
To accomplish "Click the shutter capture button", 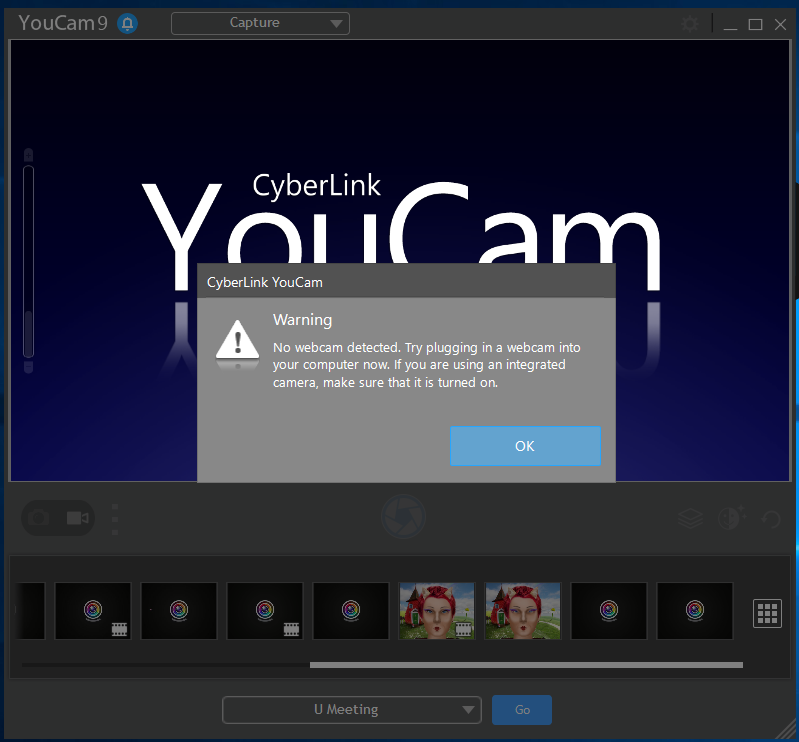I will click(x=403, y=516).
